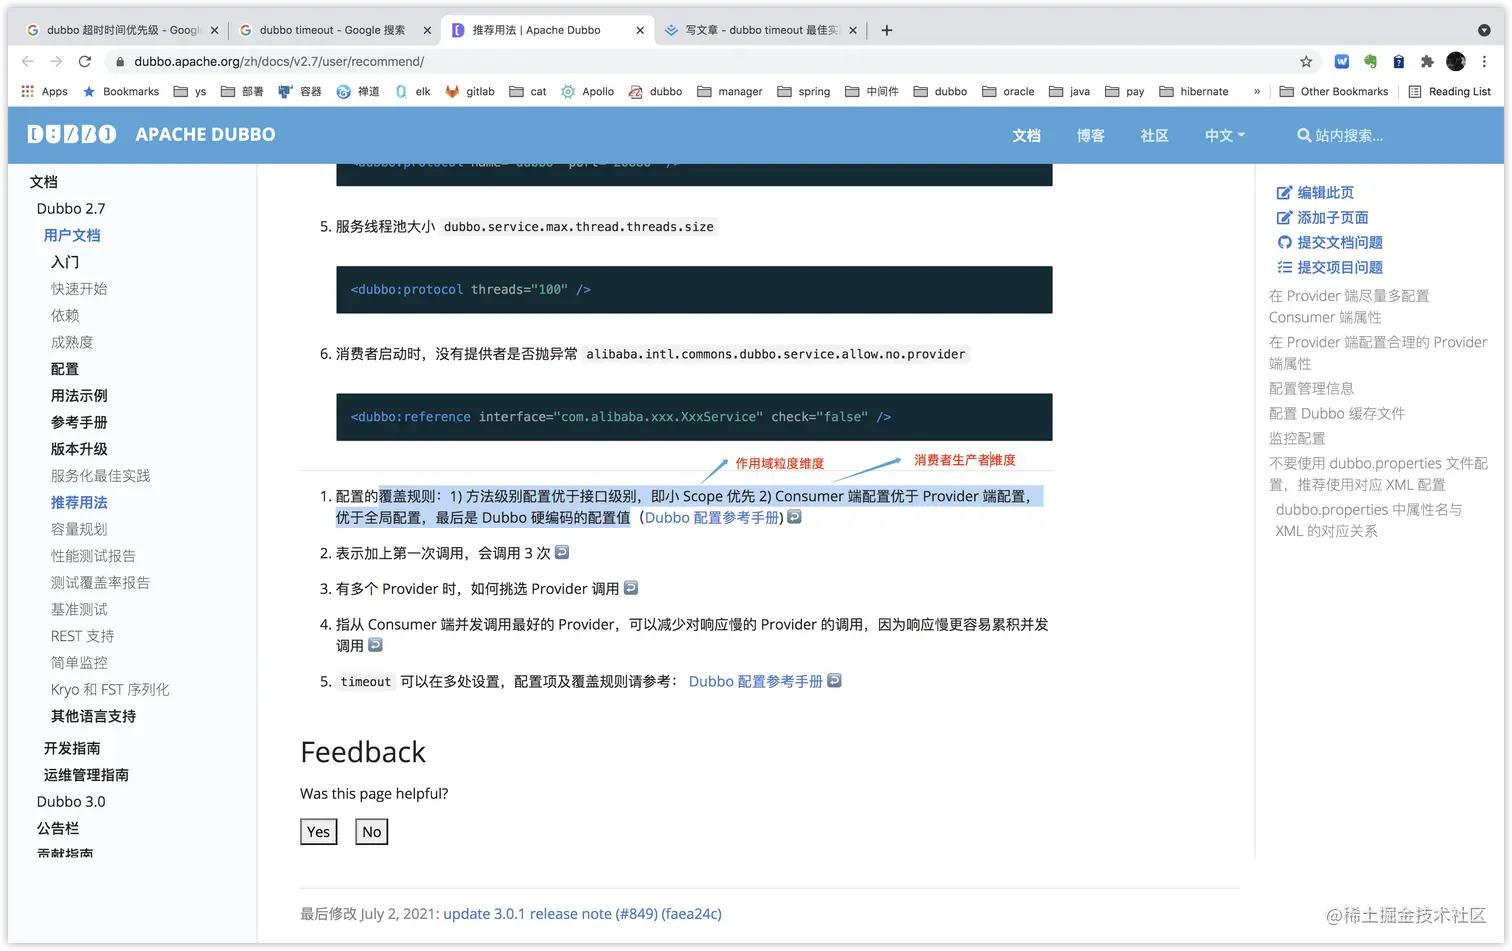Open a new tab with plus
This screenshot has width=1512, height=951.
click(886, 30)
